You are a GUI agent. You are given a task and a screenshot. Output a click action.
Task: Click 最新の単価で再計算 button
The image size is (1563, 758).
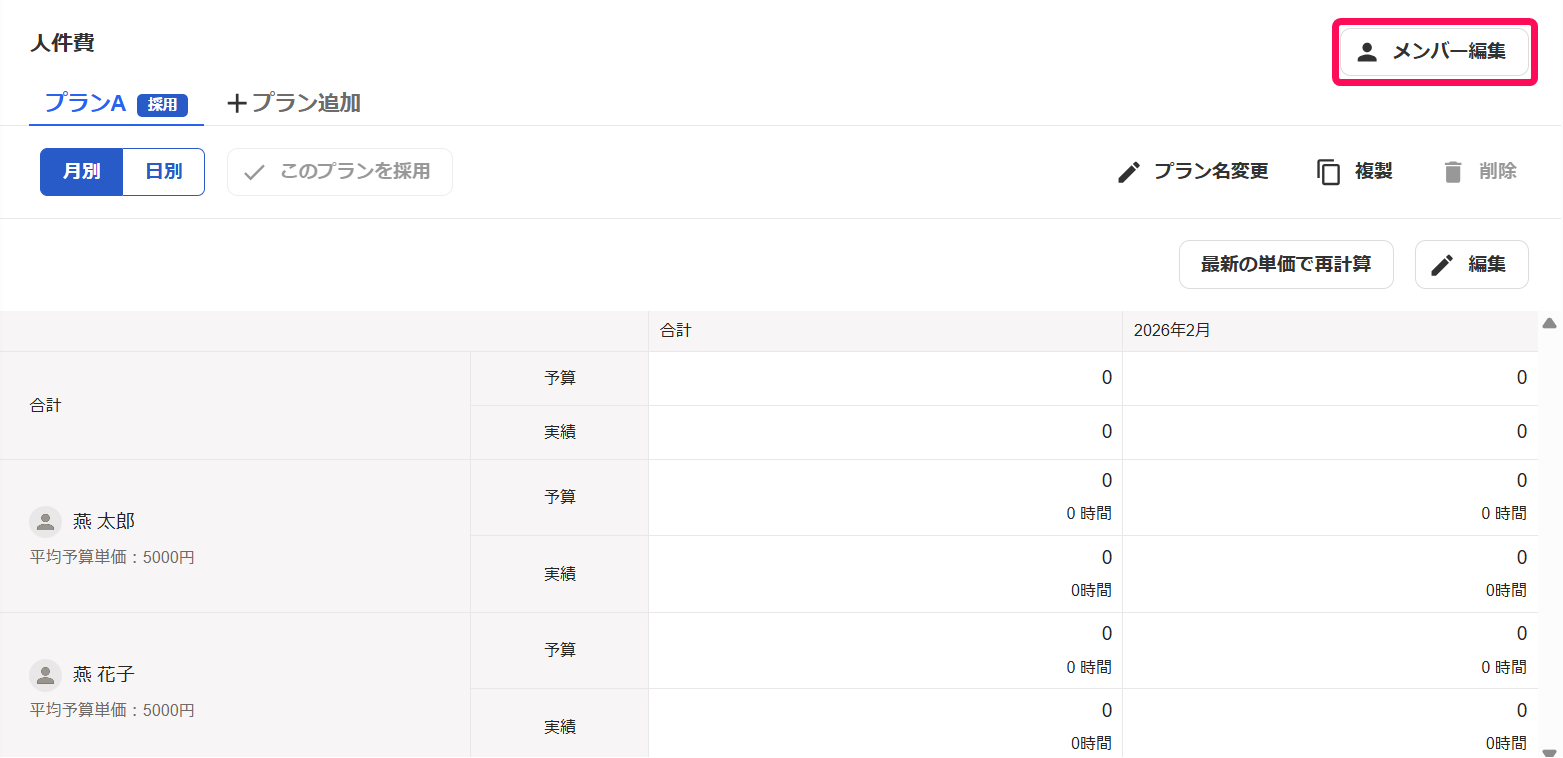pos(1286,265)
